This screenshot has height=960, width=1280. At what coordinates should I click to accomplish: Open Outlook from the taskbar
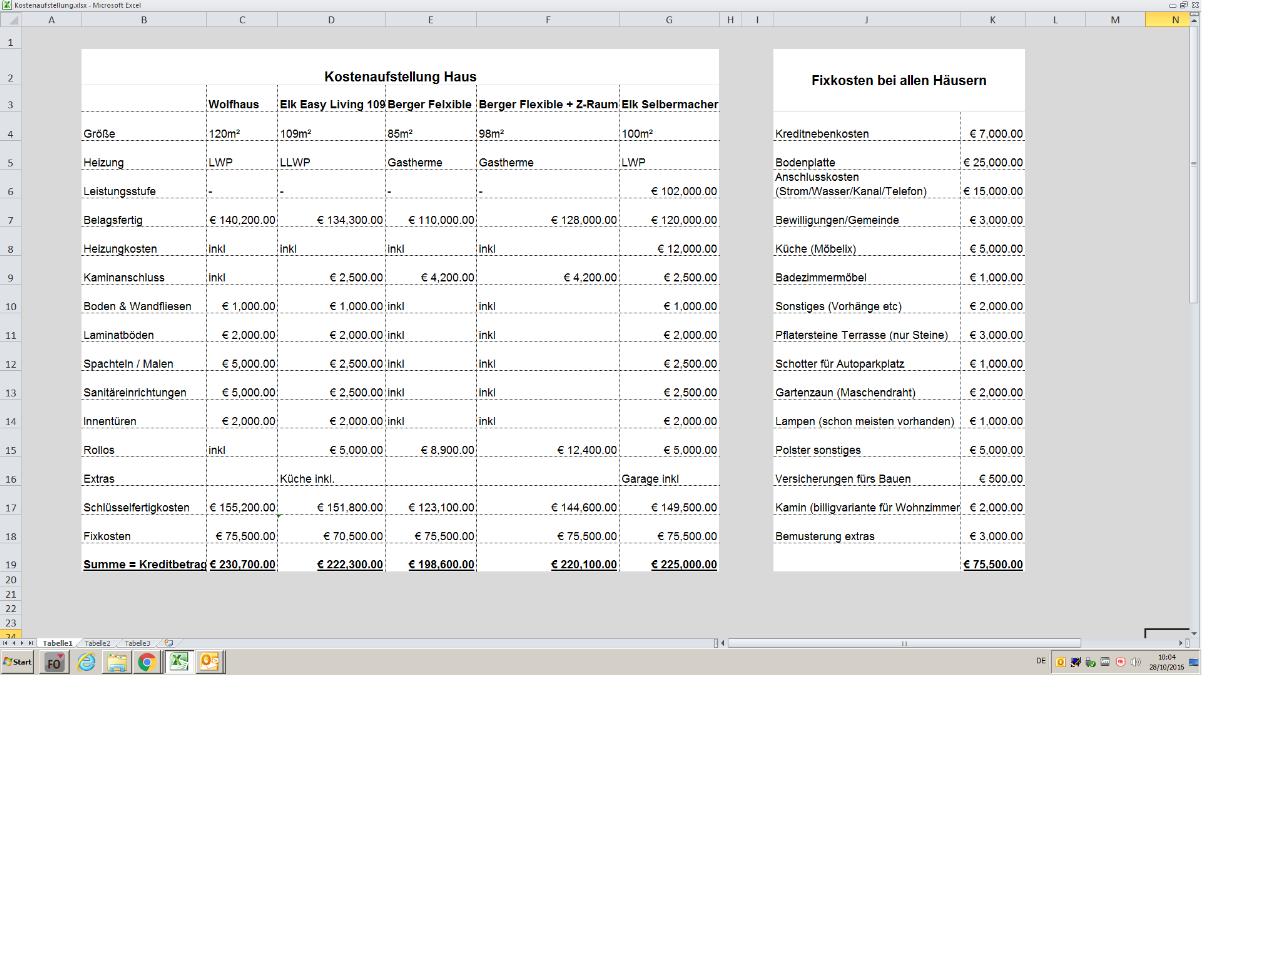(x=208, y=662)
